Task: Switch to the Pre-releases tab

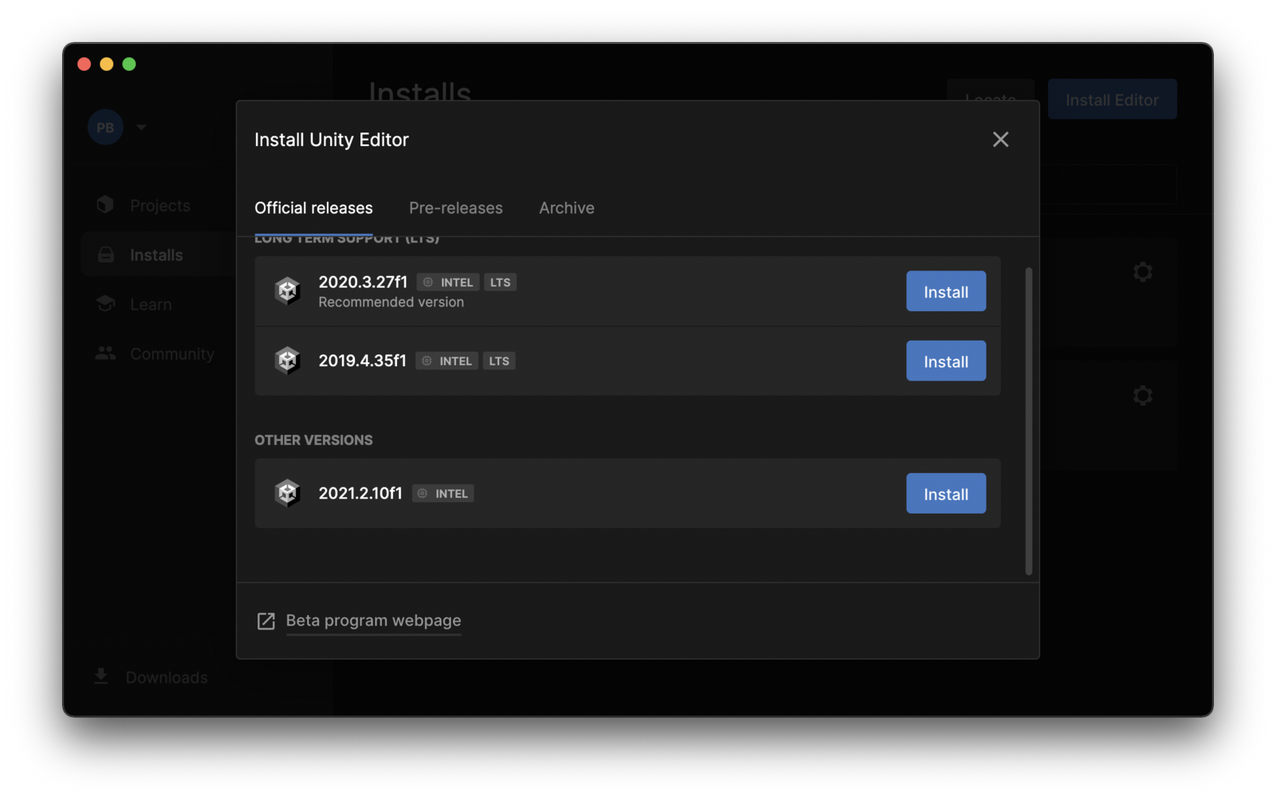Action: pos(455,208)
